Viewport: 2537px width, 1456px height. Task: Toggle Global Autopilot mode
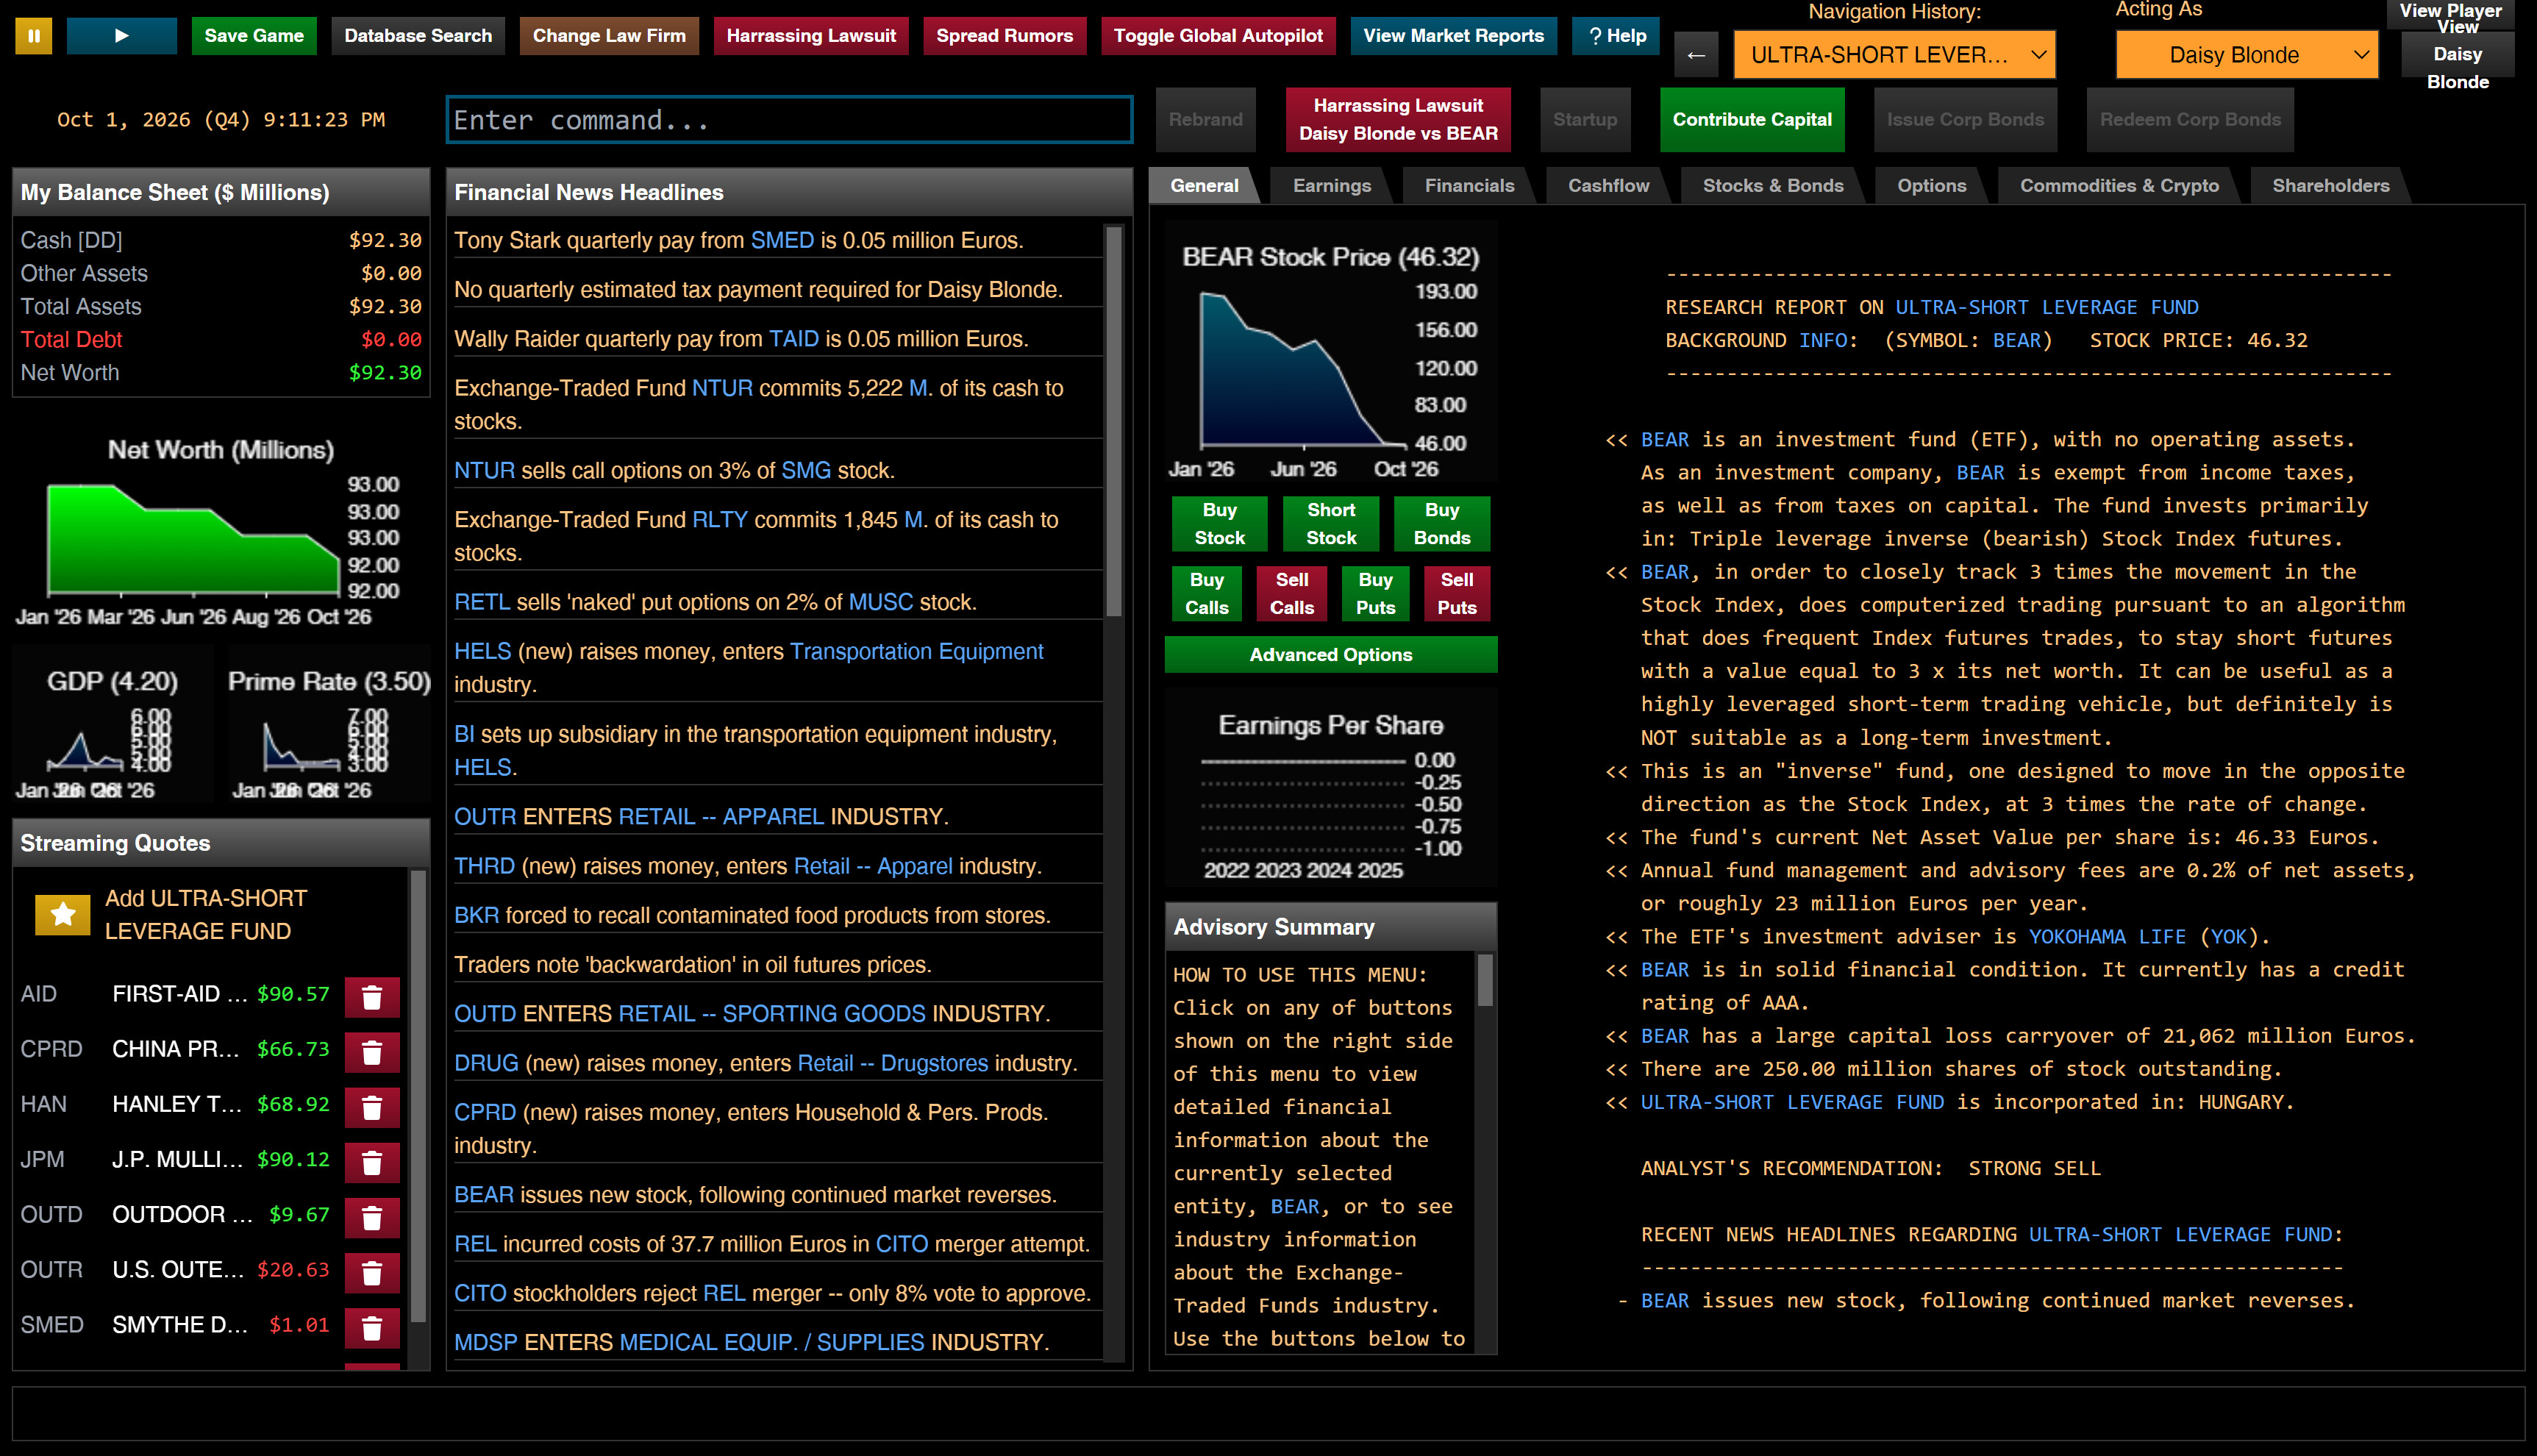coord(1217,35)
